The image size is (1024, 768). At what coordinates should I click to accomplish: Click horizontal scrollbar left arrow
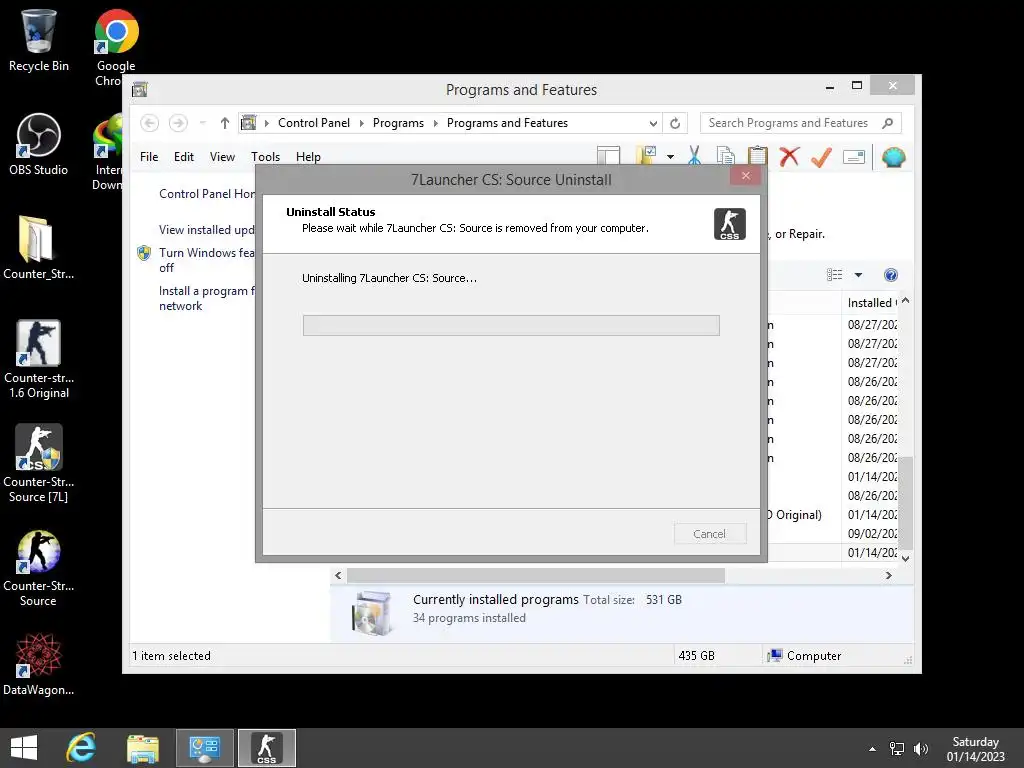tap(338, 575)
